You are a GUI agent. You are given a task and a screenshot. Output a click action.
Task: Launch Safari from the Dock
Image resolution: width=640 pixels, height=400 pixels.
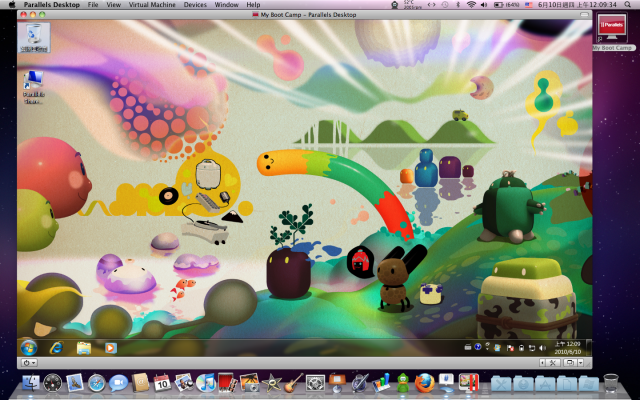point(97,383)
